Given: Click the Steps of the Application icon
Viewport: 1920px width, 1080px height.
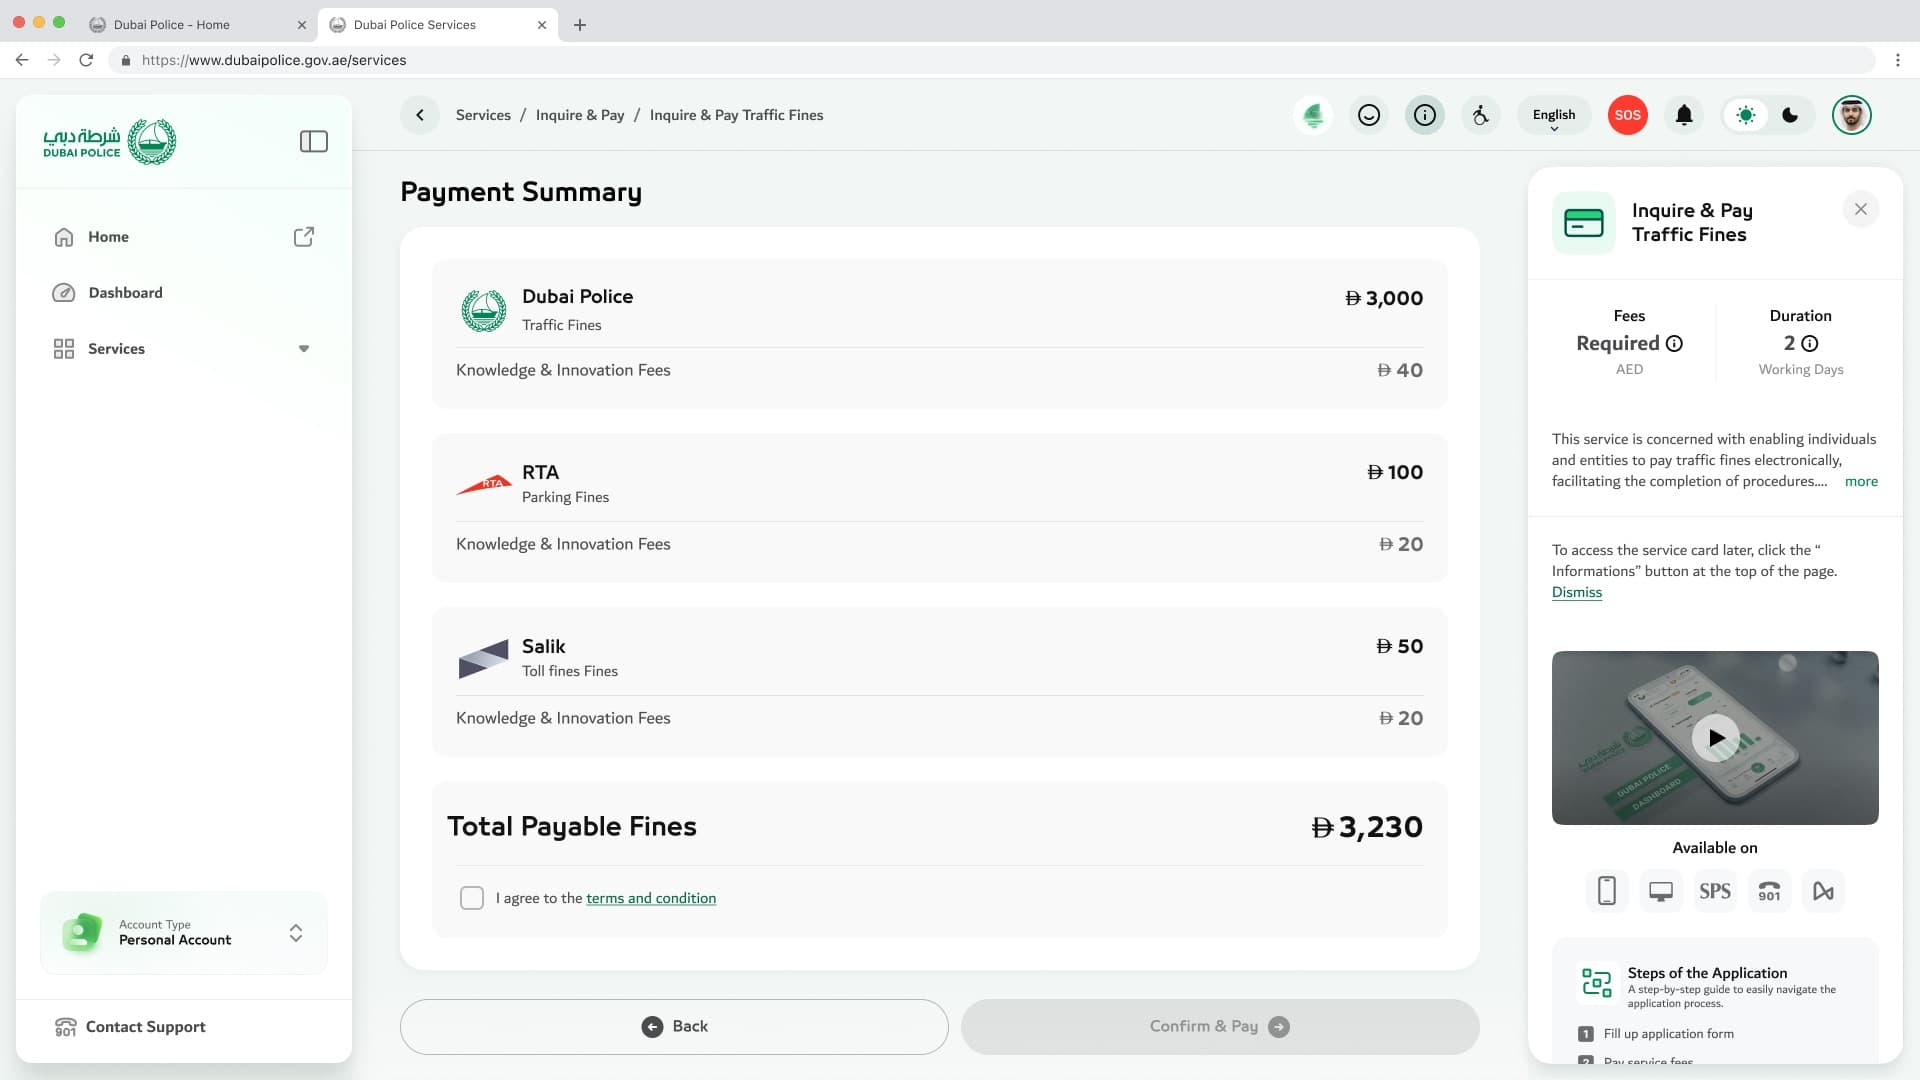Looking at the screenshot, I should click(x=1597, y=983).
